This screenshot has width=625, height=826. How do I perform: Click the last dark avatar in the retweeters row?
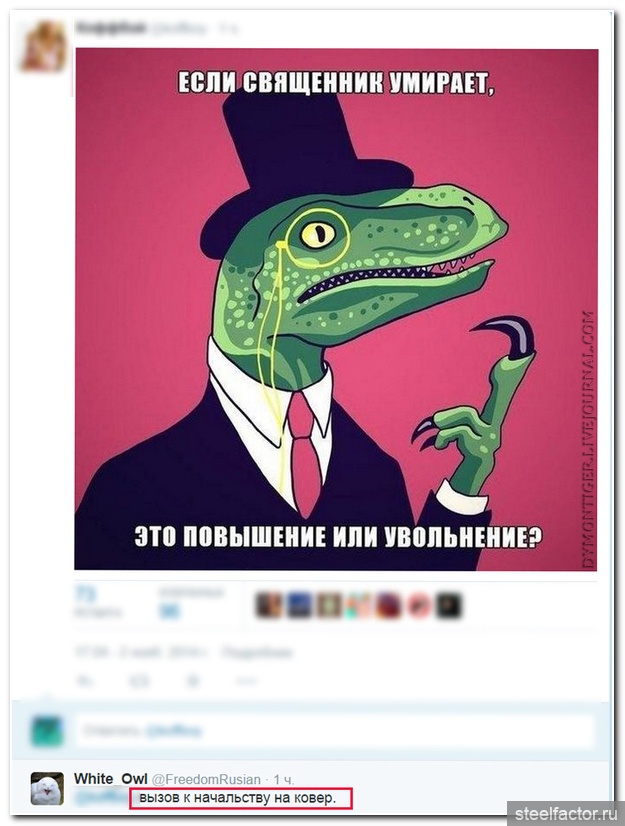coord(448,605)
